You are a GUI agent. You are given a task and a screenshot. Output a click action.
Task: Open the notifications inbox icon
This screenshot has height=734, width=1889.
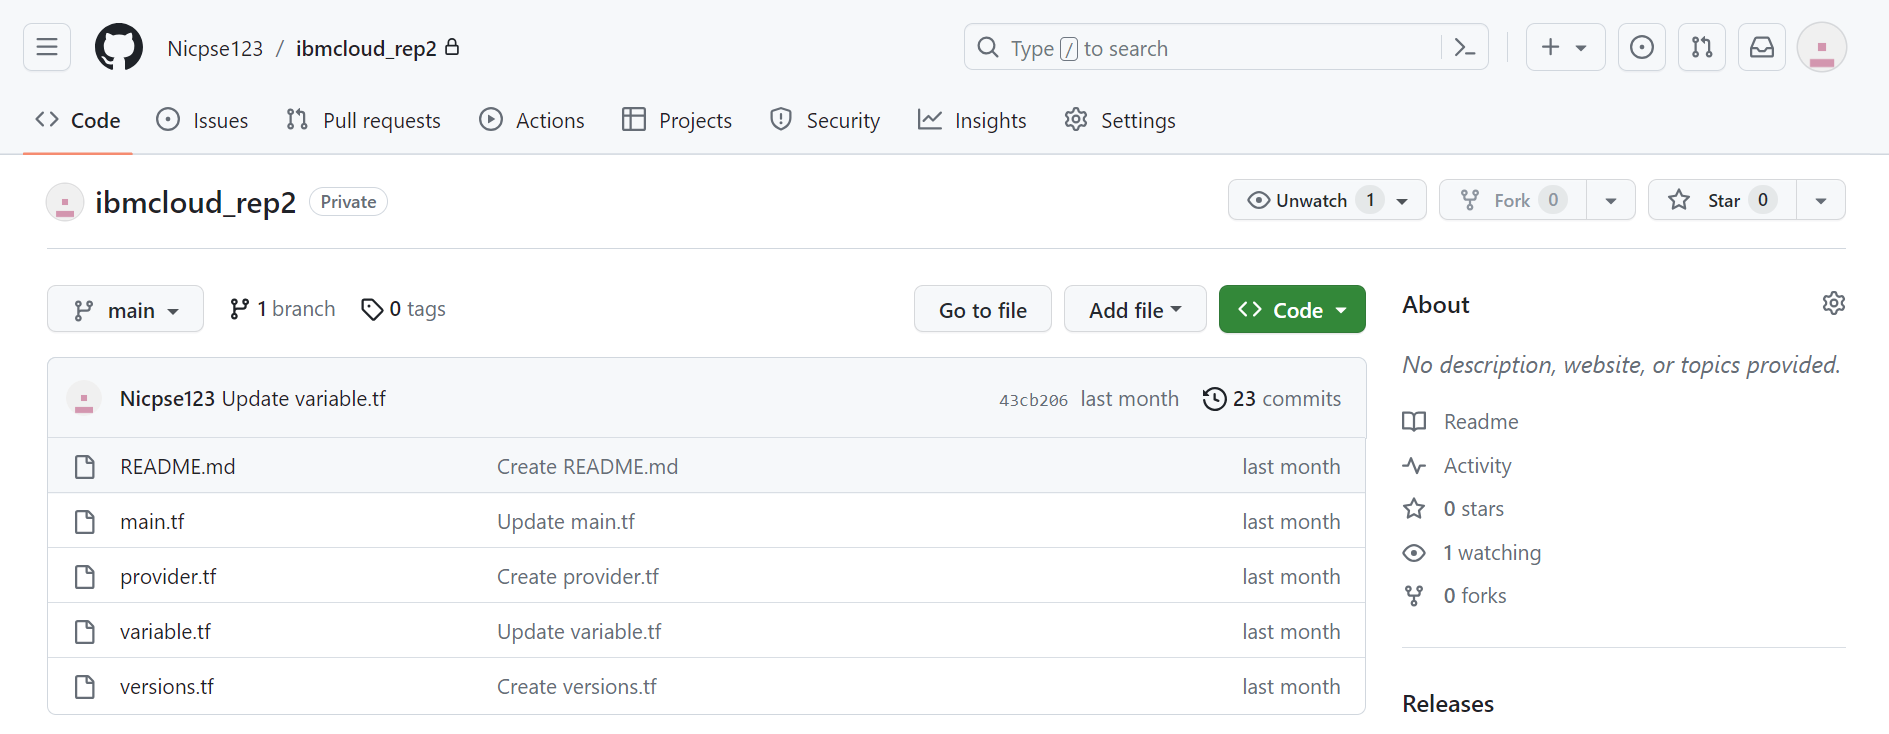pyautogui.click(x=1761, y=47)
